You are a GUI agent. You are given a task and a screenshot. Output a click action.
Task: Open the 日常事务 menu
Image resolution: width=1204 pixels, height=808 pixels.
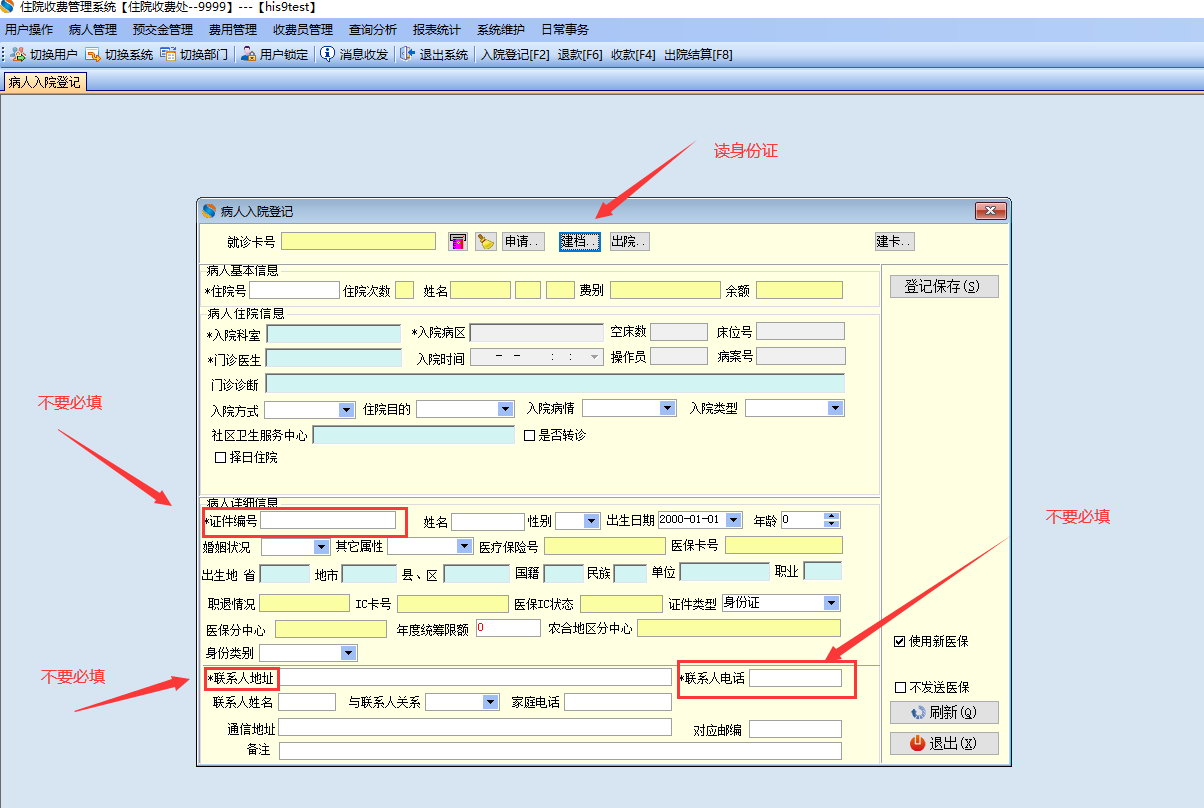coord(565,30)
